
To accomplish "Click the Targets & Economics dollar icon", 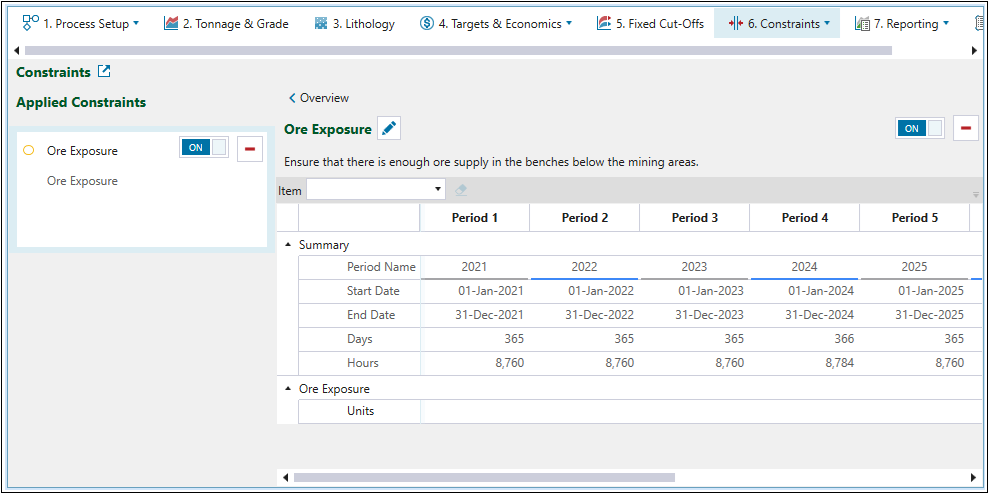I will tap(427, 23).
